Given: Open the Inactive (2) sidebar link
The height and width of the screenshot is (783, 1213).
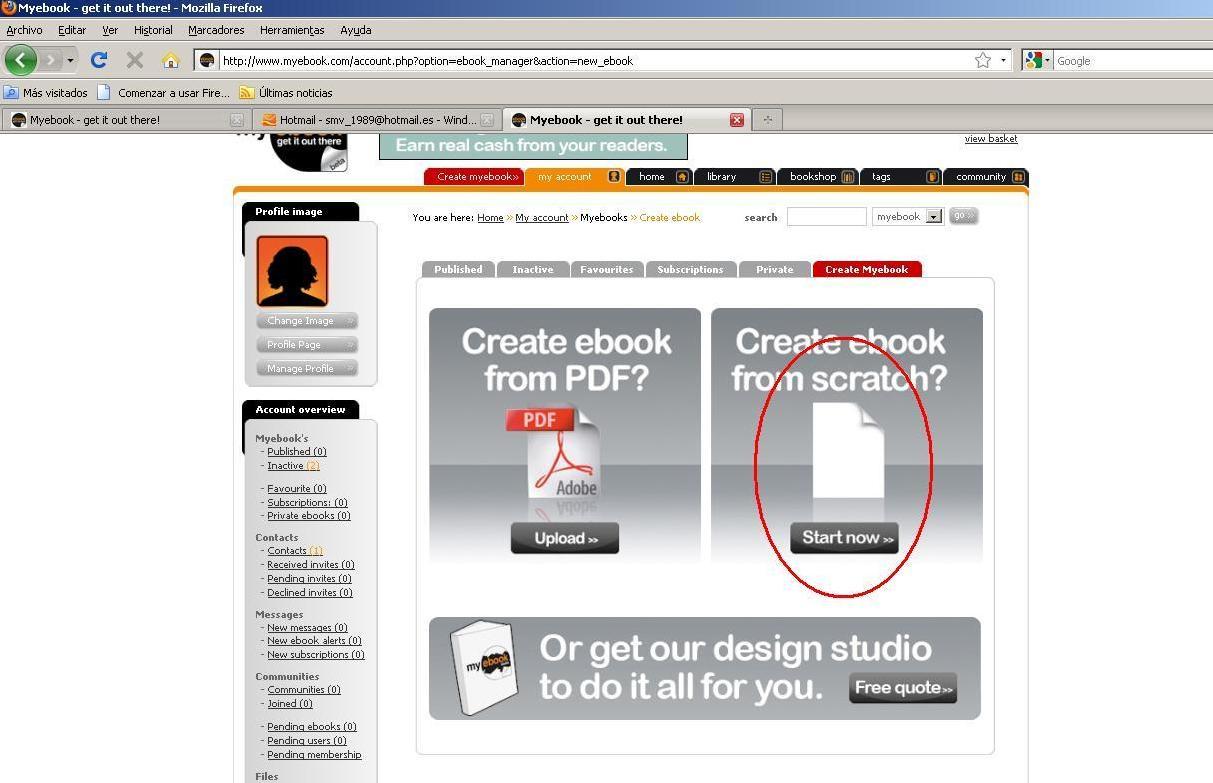Looking at the screenshot, I should tap(293, 466).
